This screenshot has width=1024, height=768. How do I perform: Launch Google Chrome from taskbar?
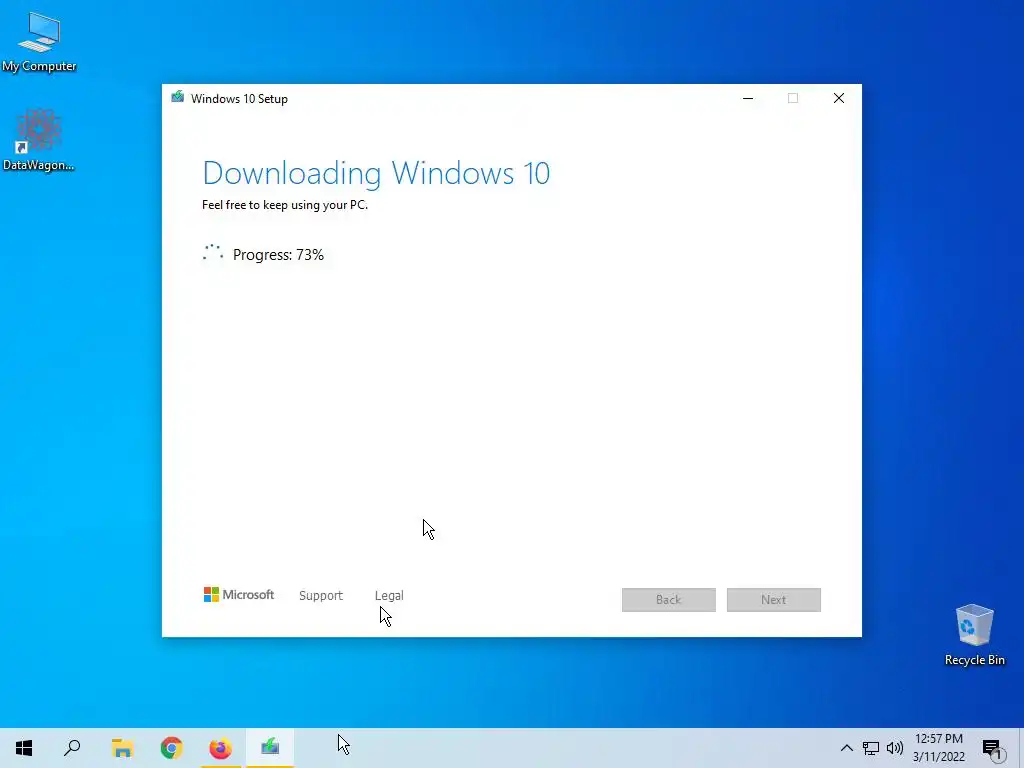point(171,748)
